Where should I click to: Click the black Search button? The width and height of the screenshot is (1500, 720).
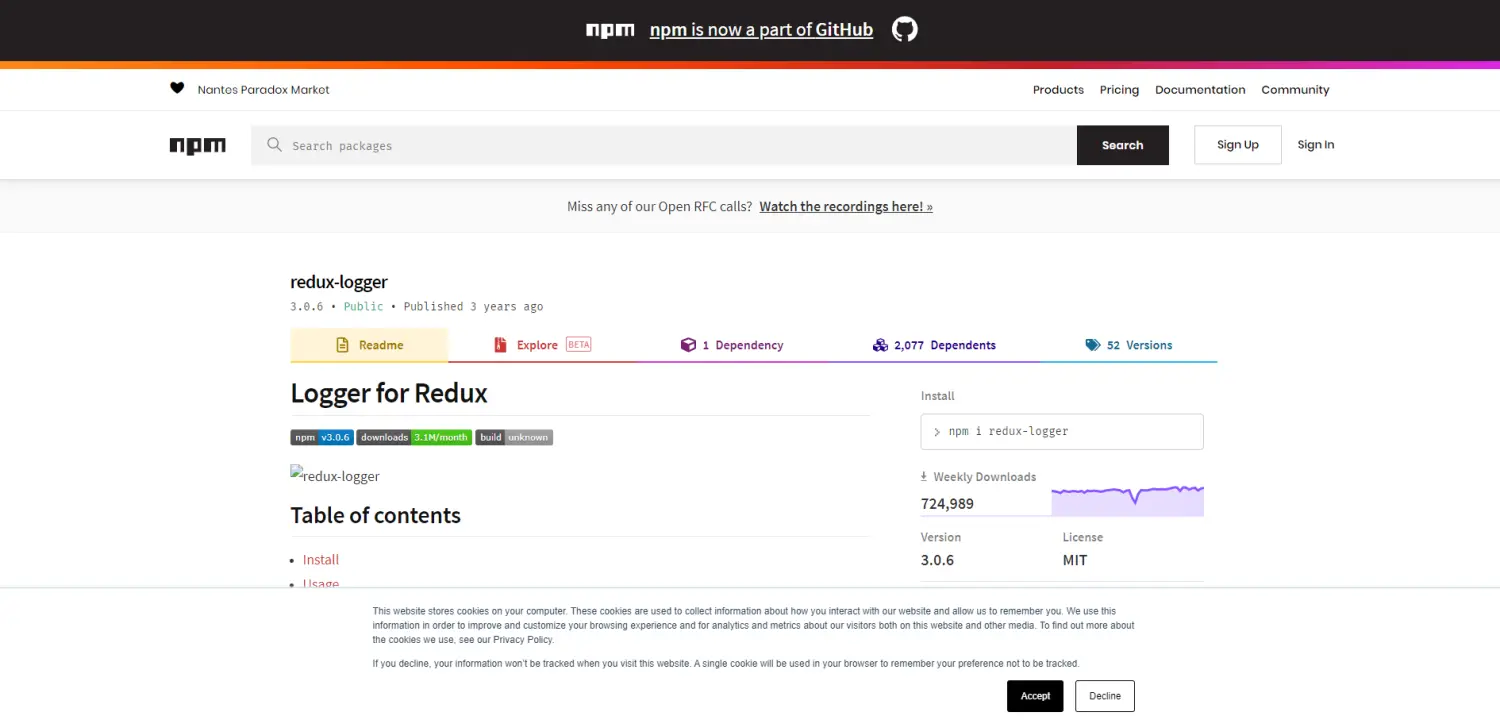tap(1122, 145)
